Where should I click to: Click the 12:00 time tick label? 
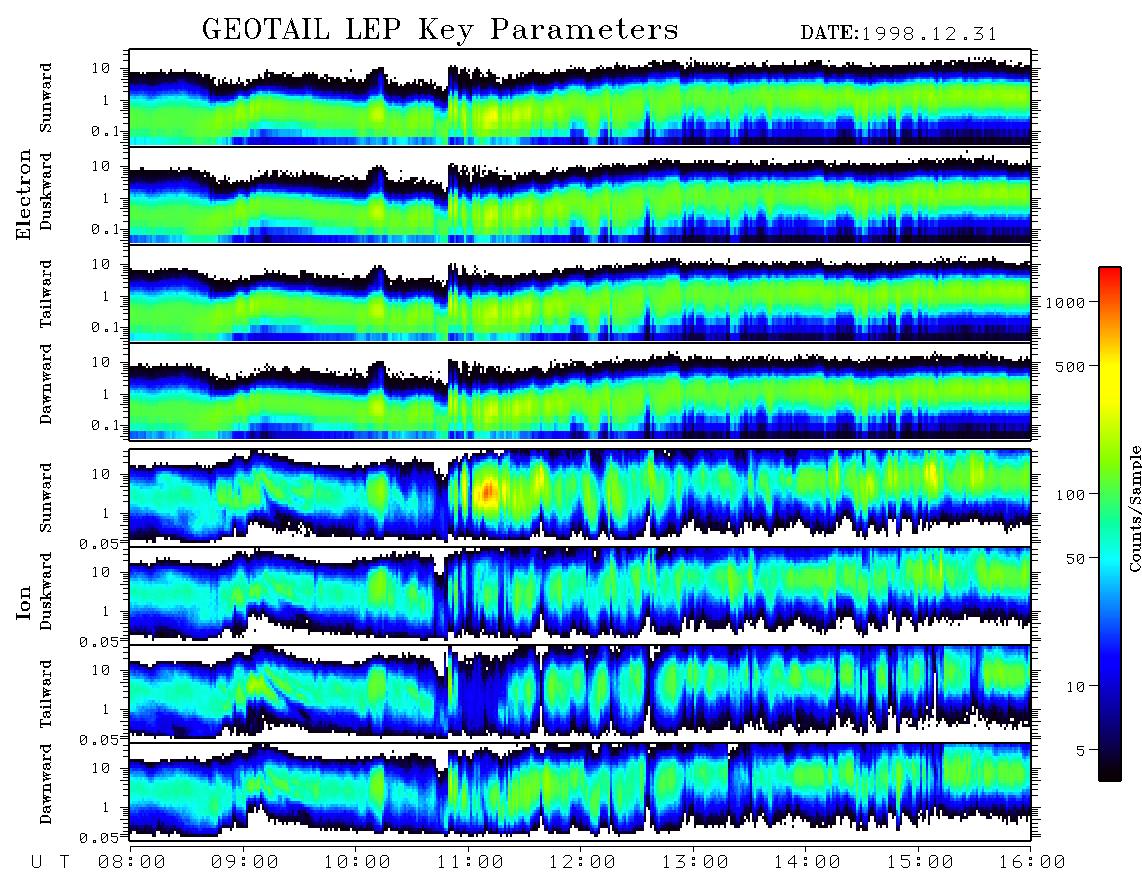tap(582, 863)
